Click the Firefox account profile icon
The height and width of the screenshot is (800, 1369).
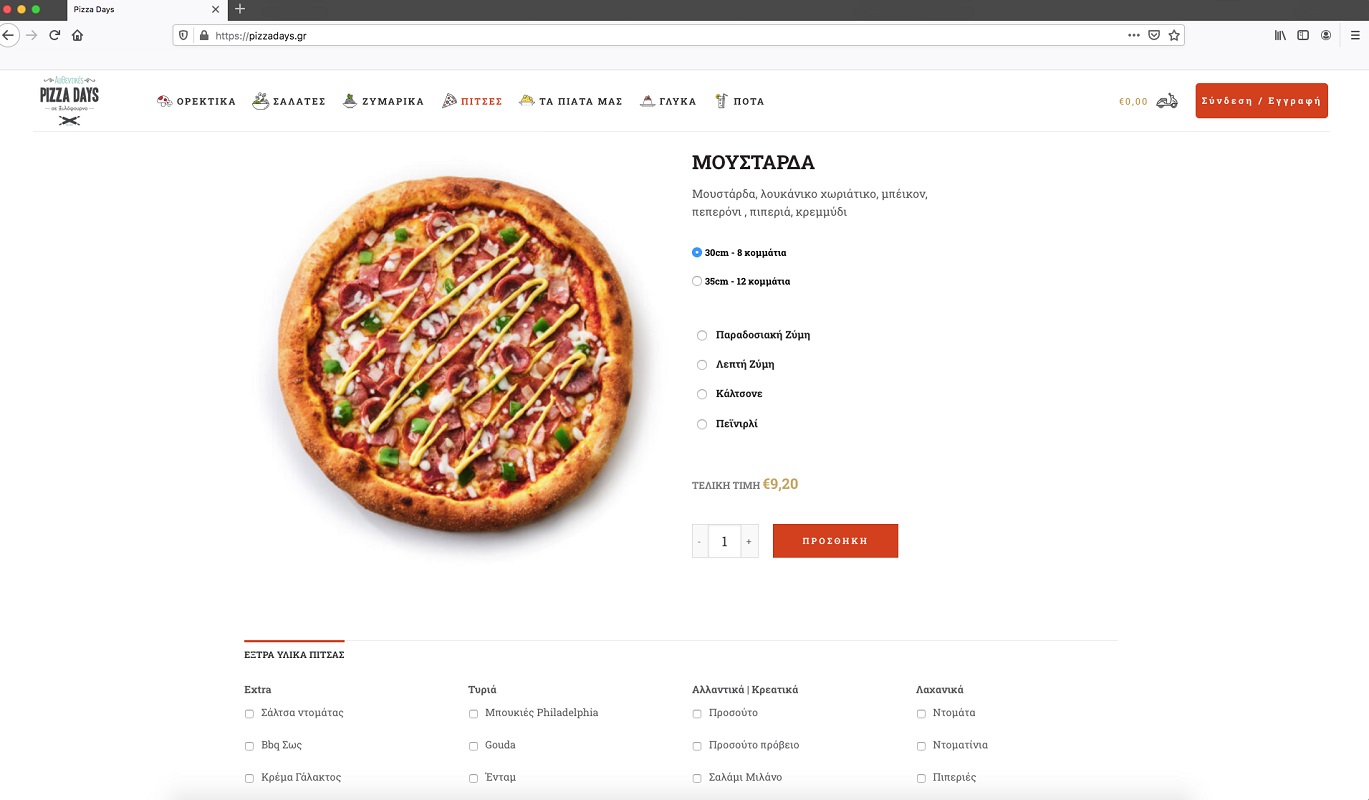coord(1326,35)
